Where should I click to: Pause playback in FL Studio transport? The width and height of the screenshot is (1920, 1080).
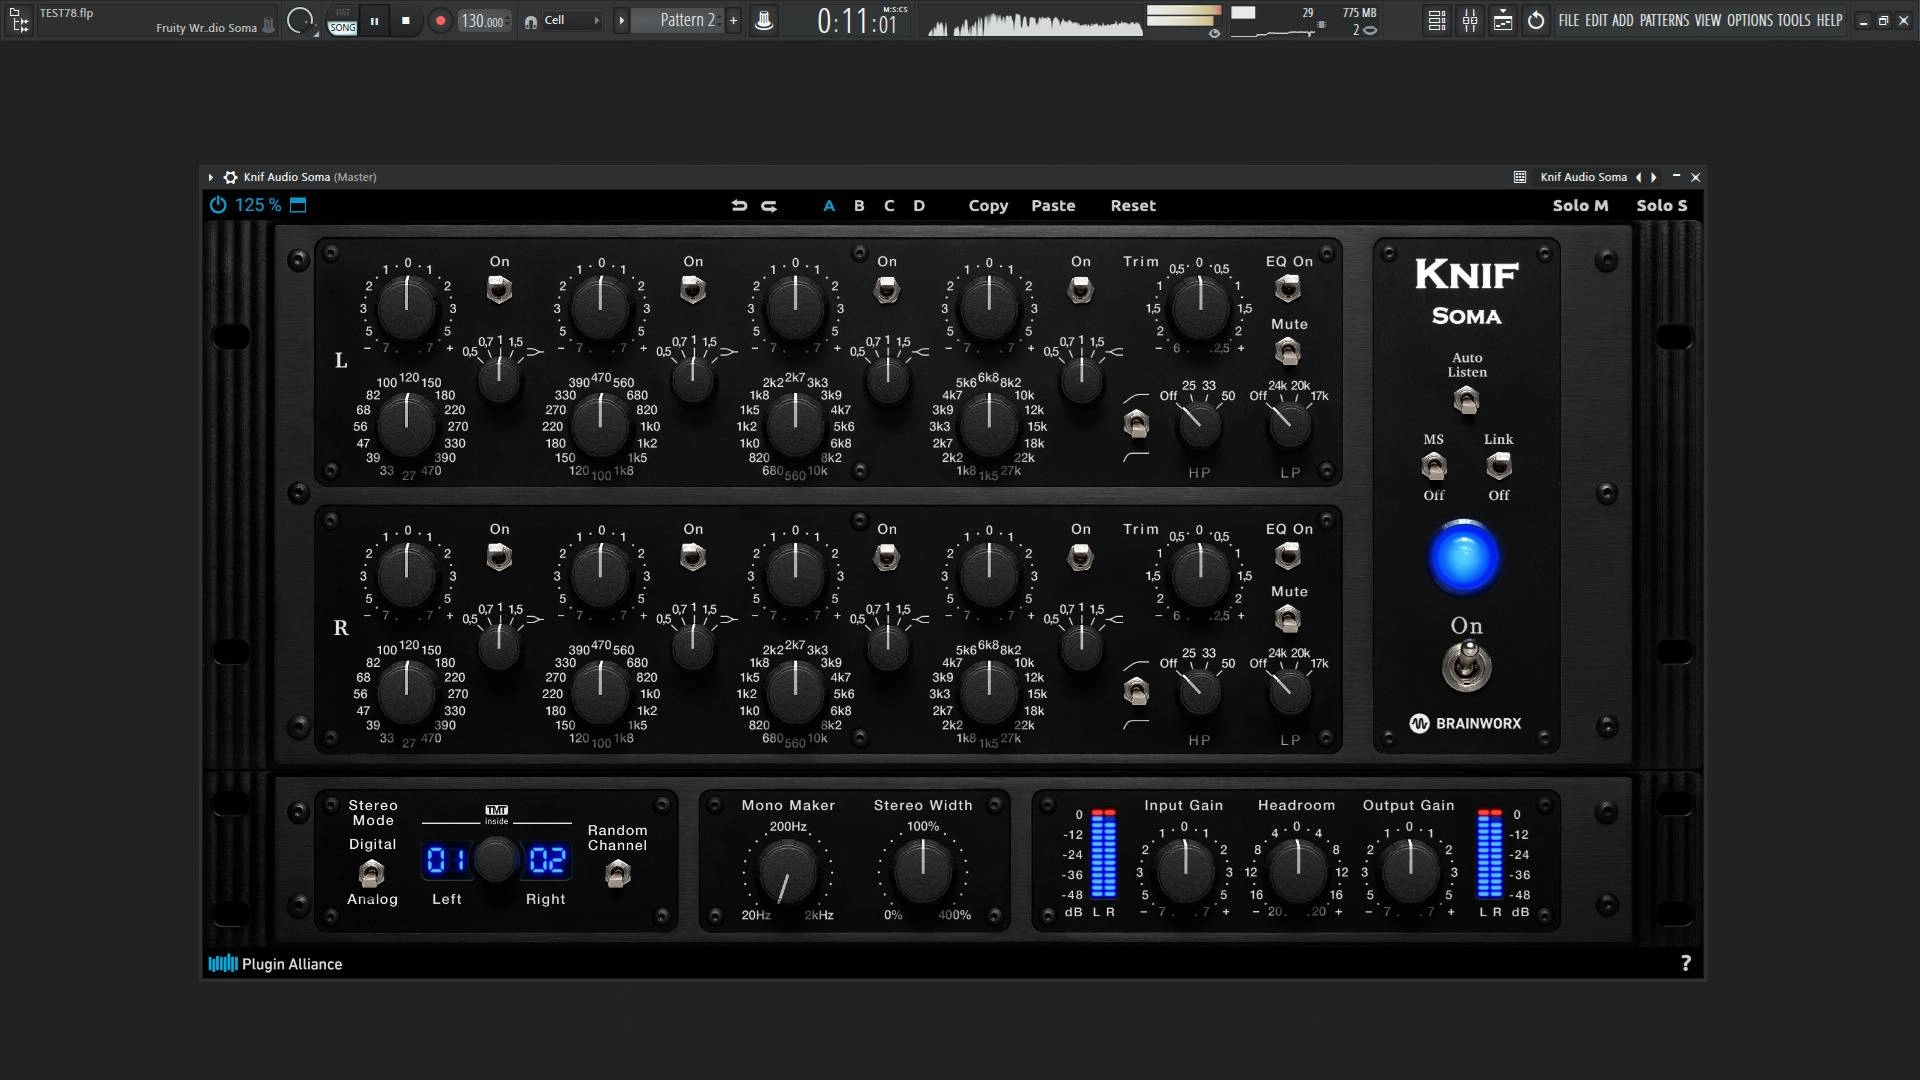click(x=374, y=20)
